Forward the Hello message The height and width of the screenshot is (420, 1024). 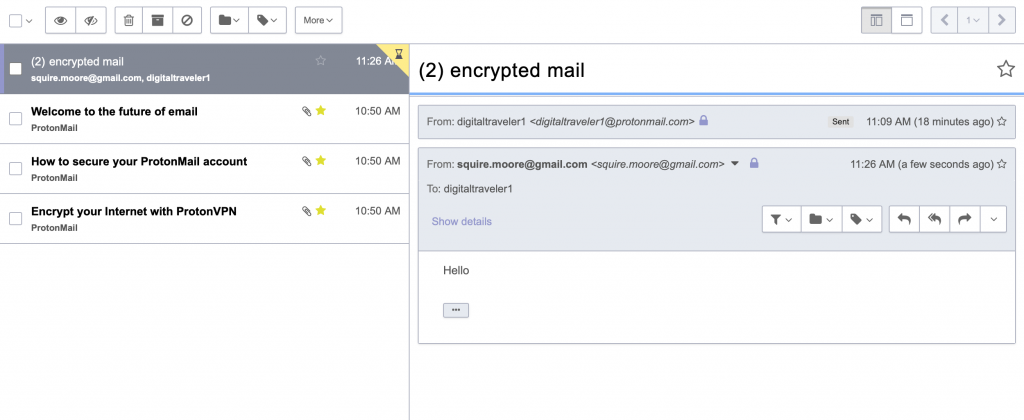tap(964, 220)
